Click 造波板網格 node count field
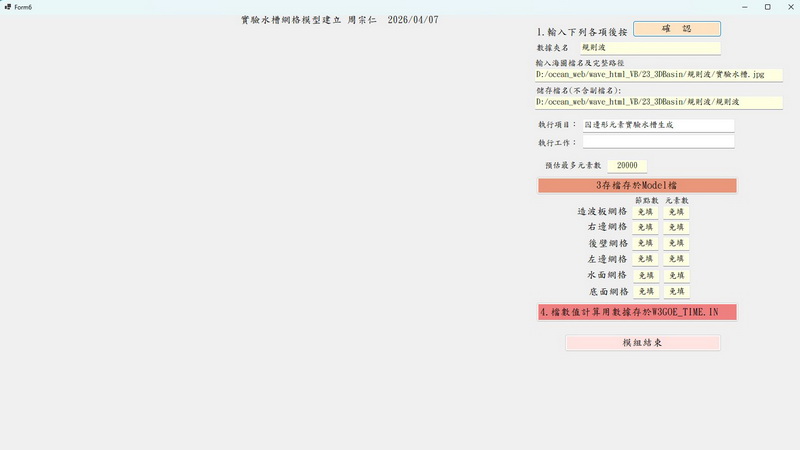This screenshot has height=450, width=800. point(645,212)
